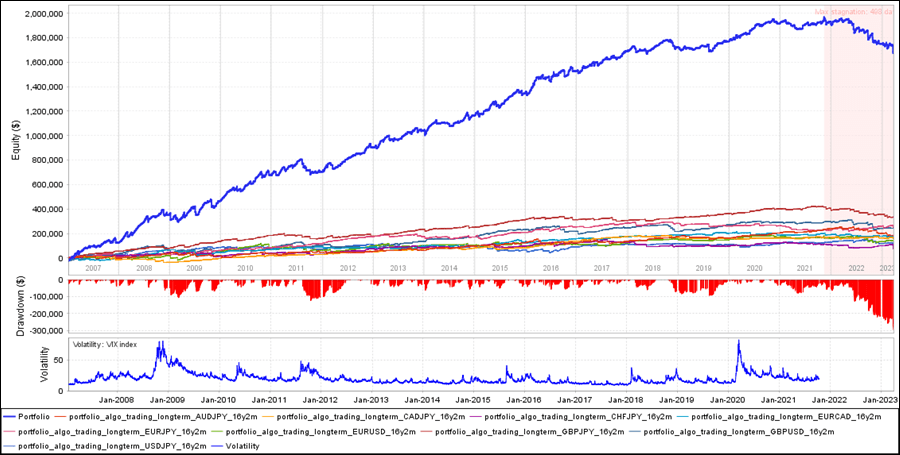Toggle the CADJPY series in the legend
900x455 pixels.
click(x=374, y=416)
